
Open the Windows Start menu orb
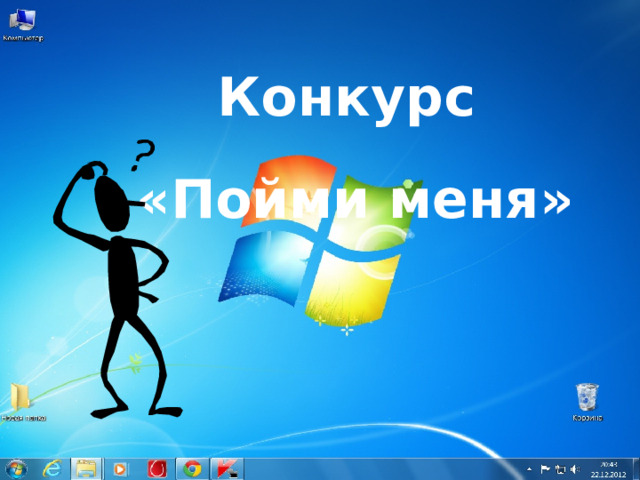(x=16, y=469)
